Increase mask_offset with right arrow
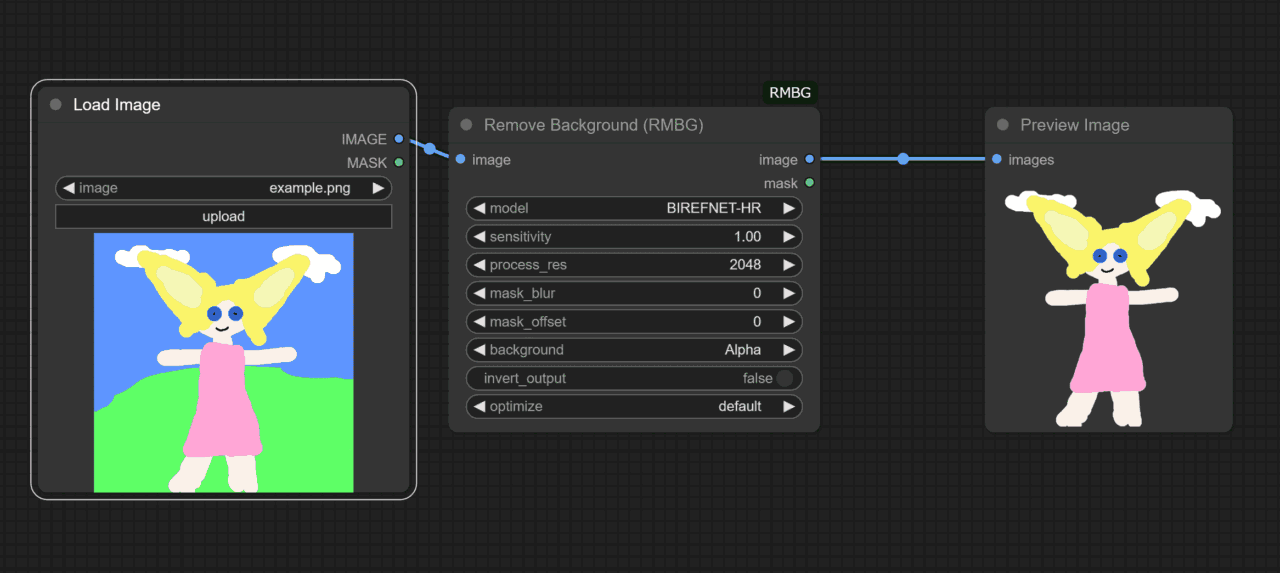The width and height of the screenshot is (1280, 573). coord(788,322)
